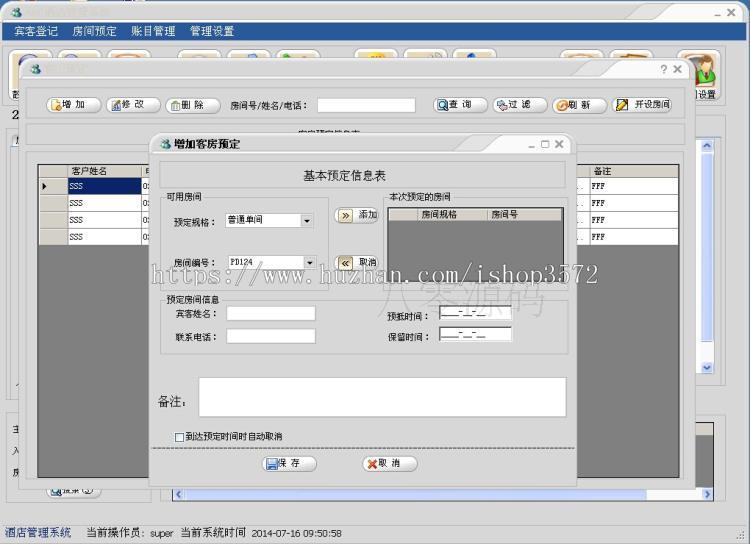
Task: Click the 宾客姓名 input field
Action: pos(271,314)
